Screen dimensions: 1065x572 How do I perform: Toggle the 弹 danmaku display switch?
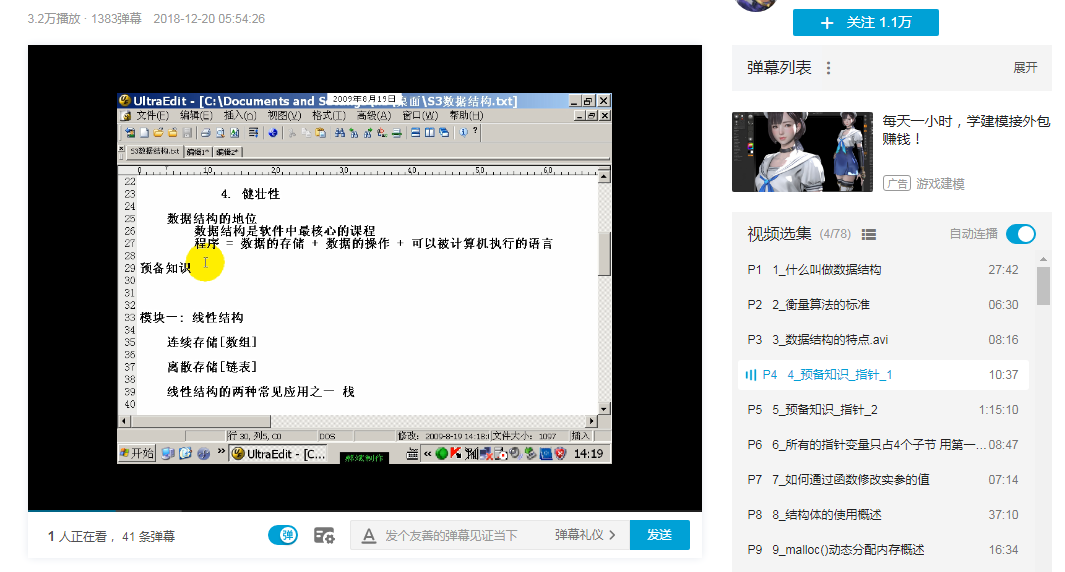coord(283,535)
